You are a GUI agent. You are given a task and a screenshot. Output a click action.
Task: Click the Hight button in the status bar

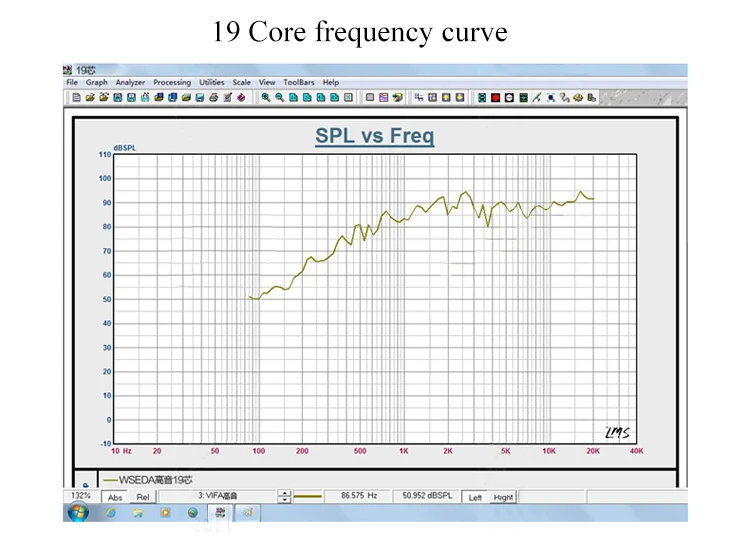click(503, 497)
